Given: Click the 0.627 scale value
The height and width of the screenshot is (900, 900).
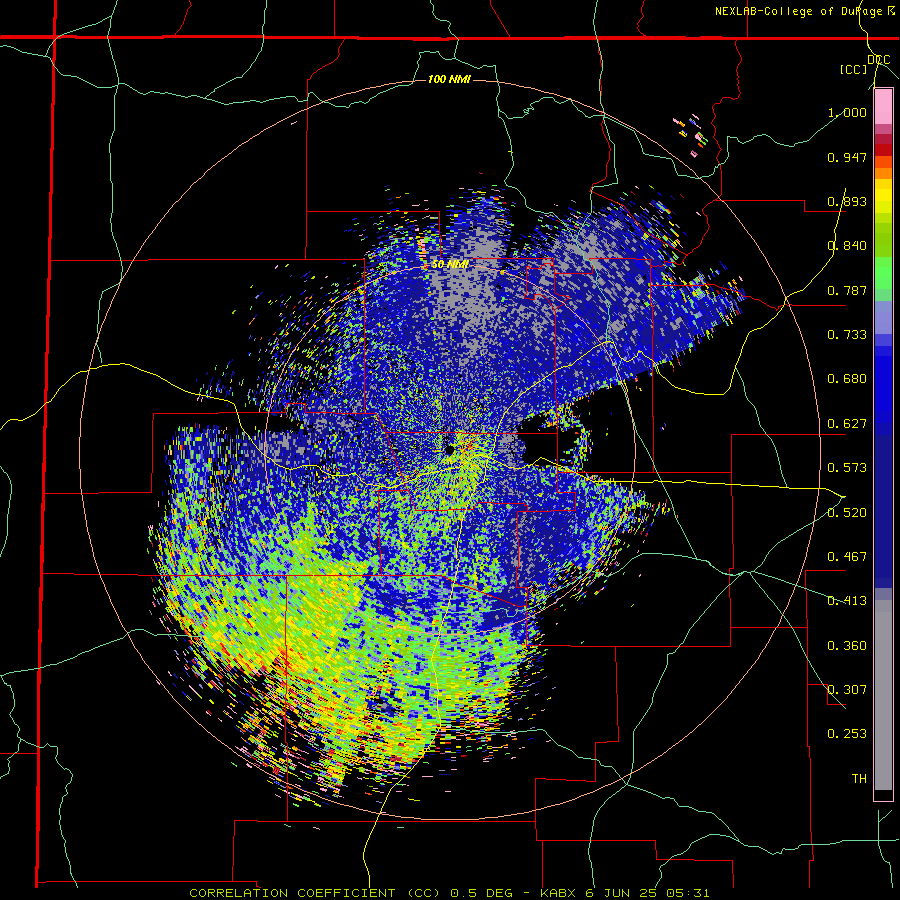Looking at the screenshot, I should point(847,424).
